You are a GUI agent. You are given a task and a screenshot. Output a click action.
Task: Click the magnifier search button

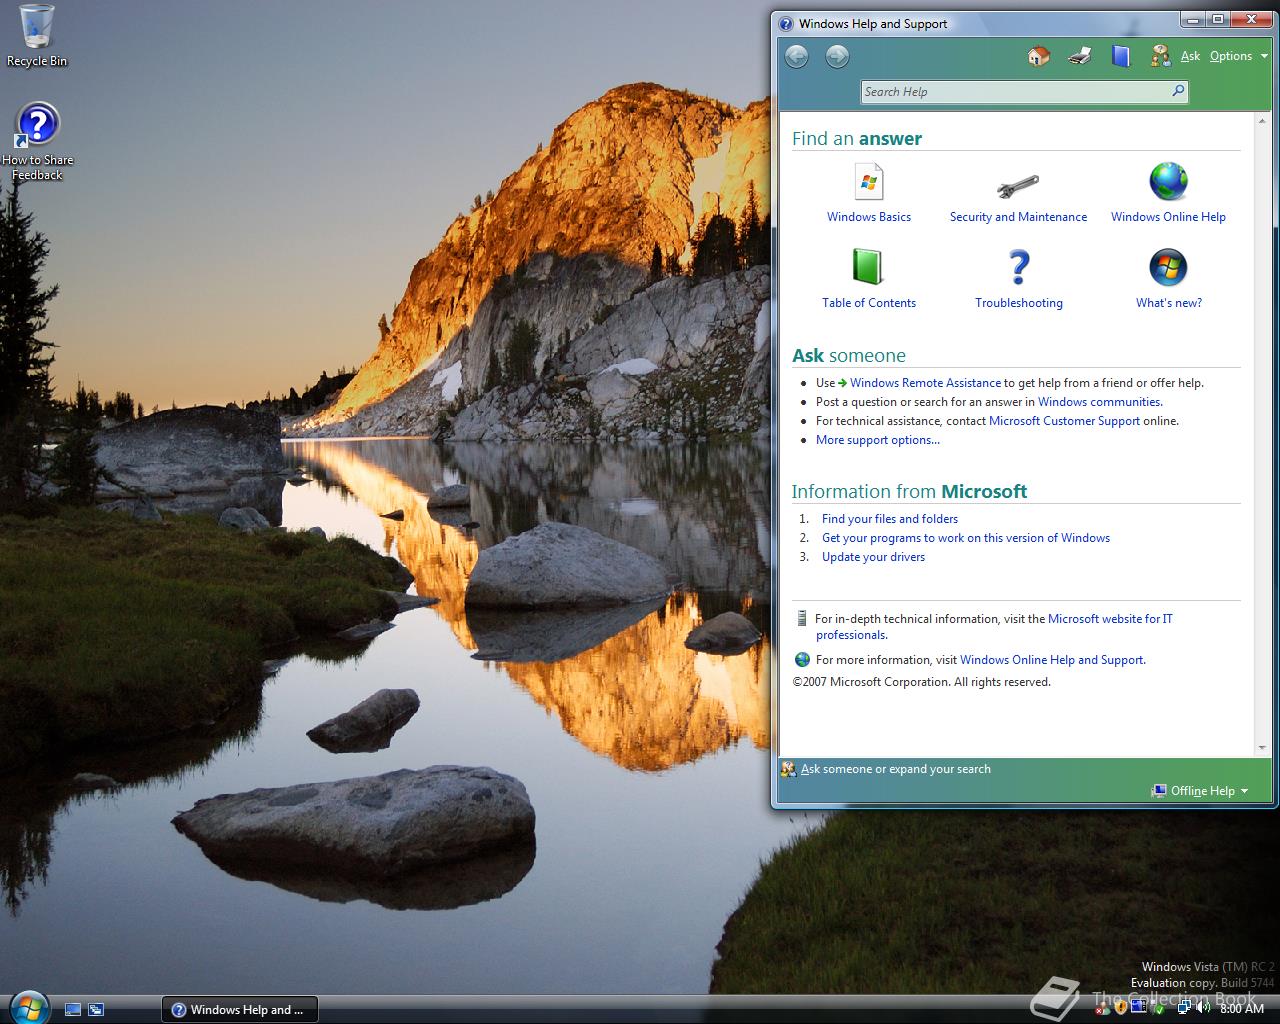(x=1178, y=91)
